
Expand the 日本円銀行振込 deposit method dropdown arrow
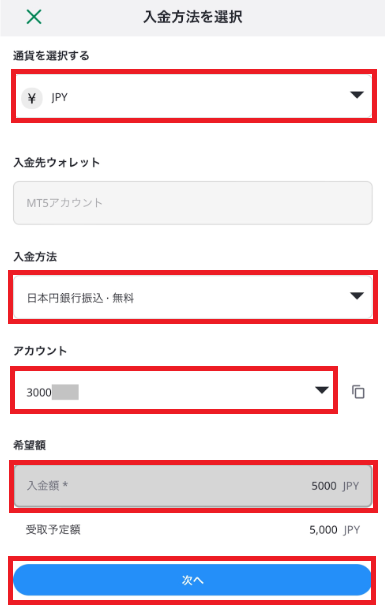point(357,296)
